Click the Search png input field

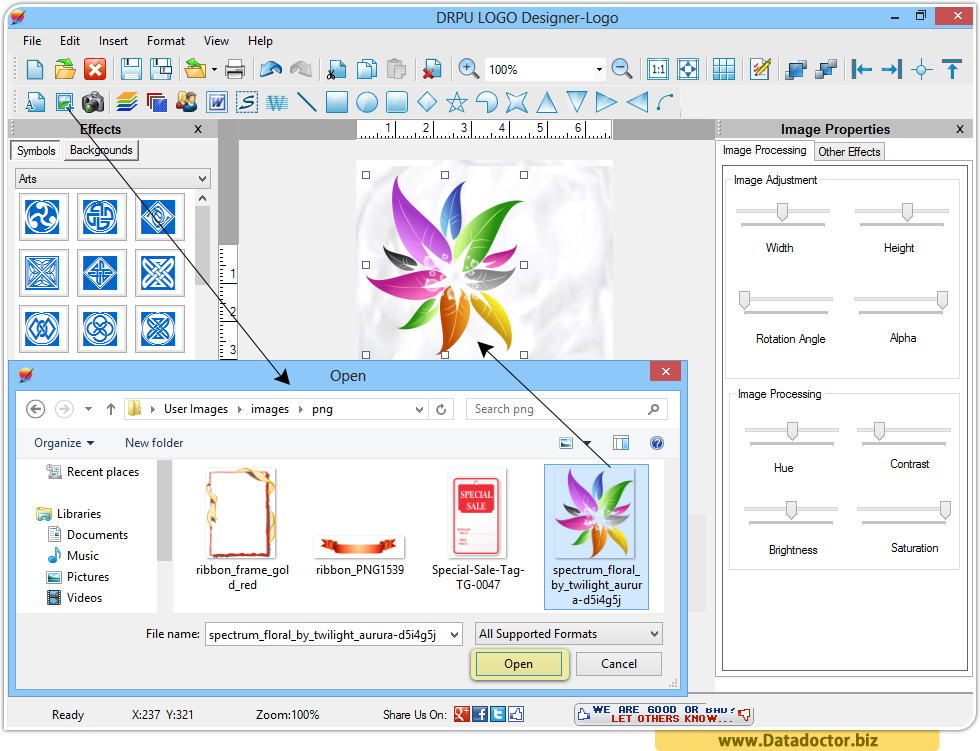pos(567,409)
